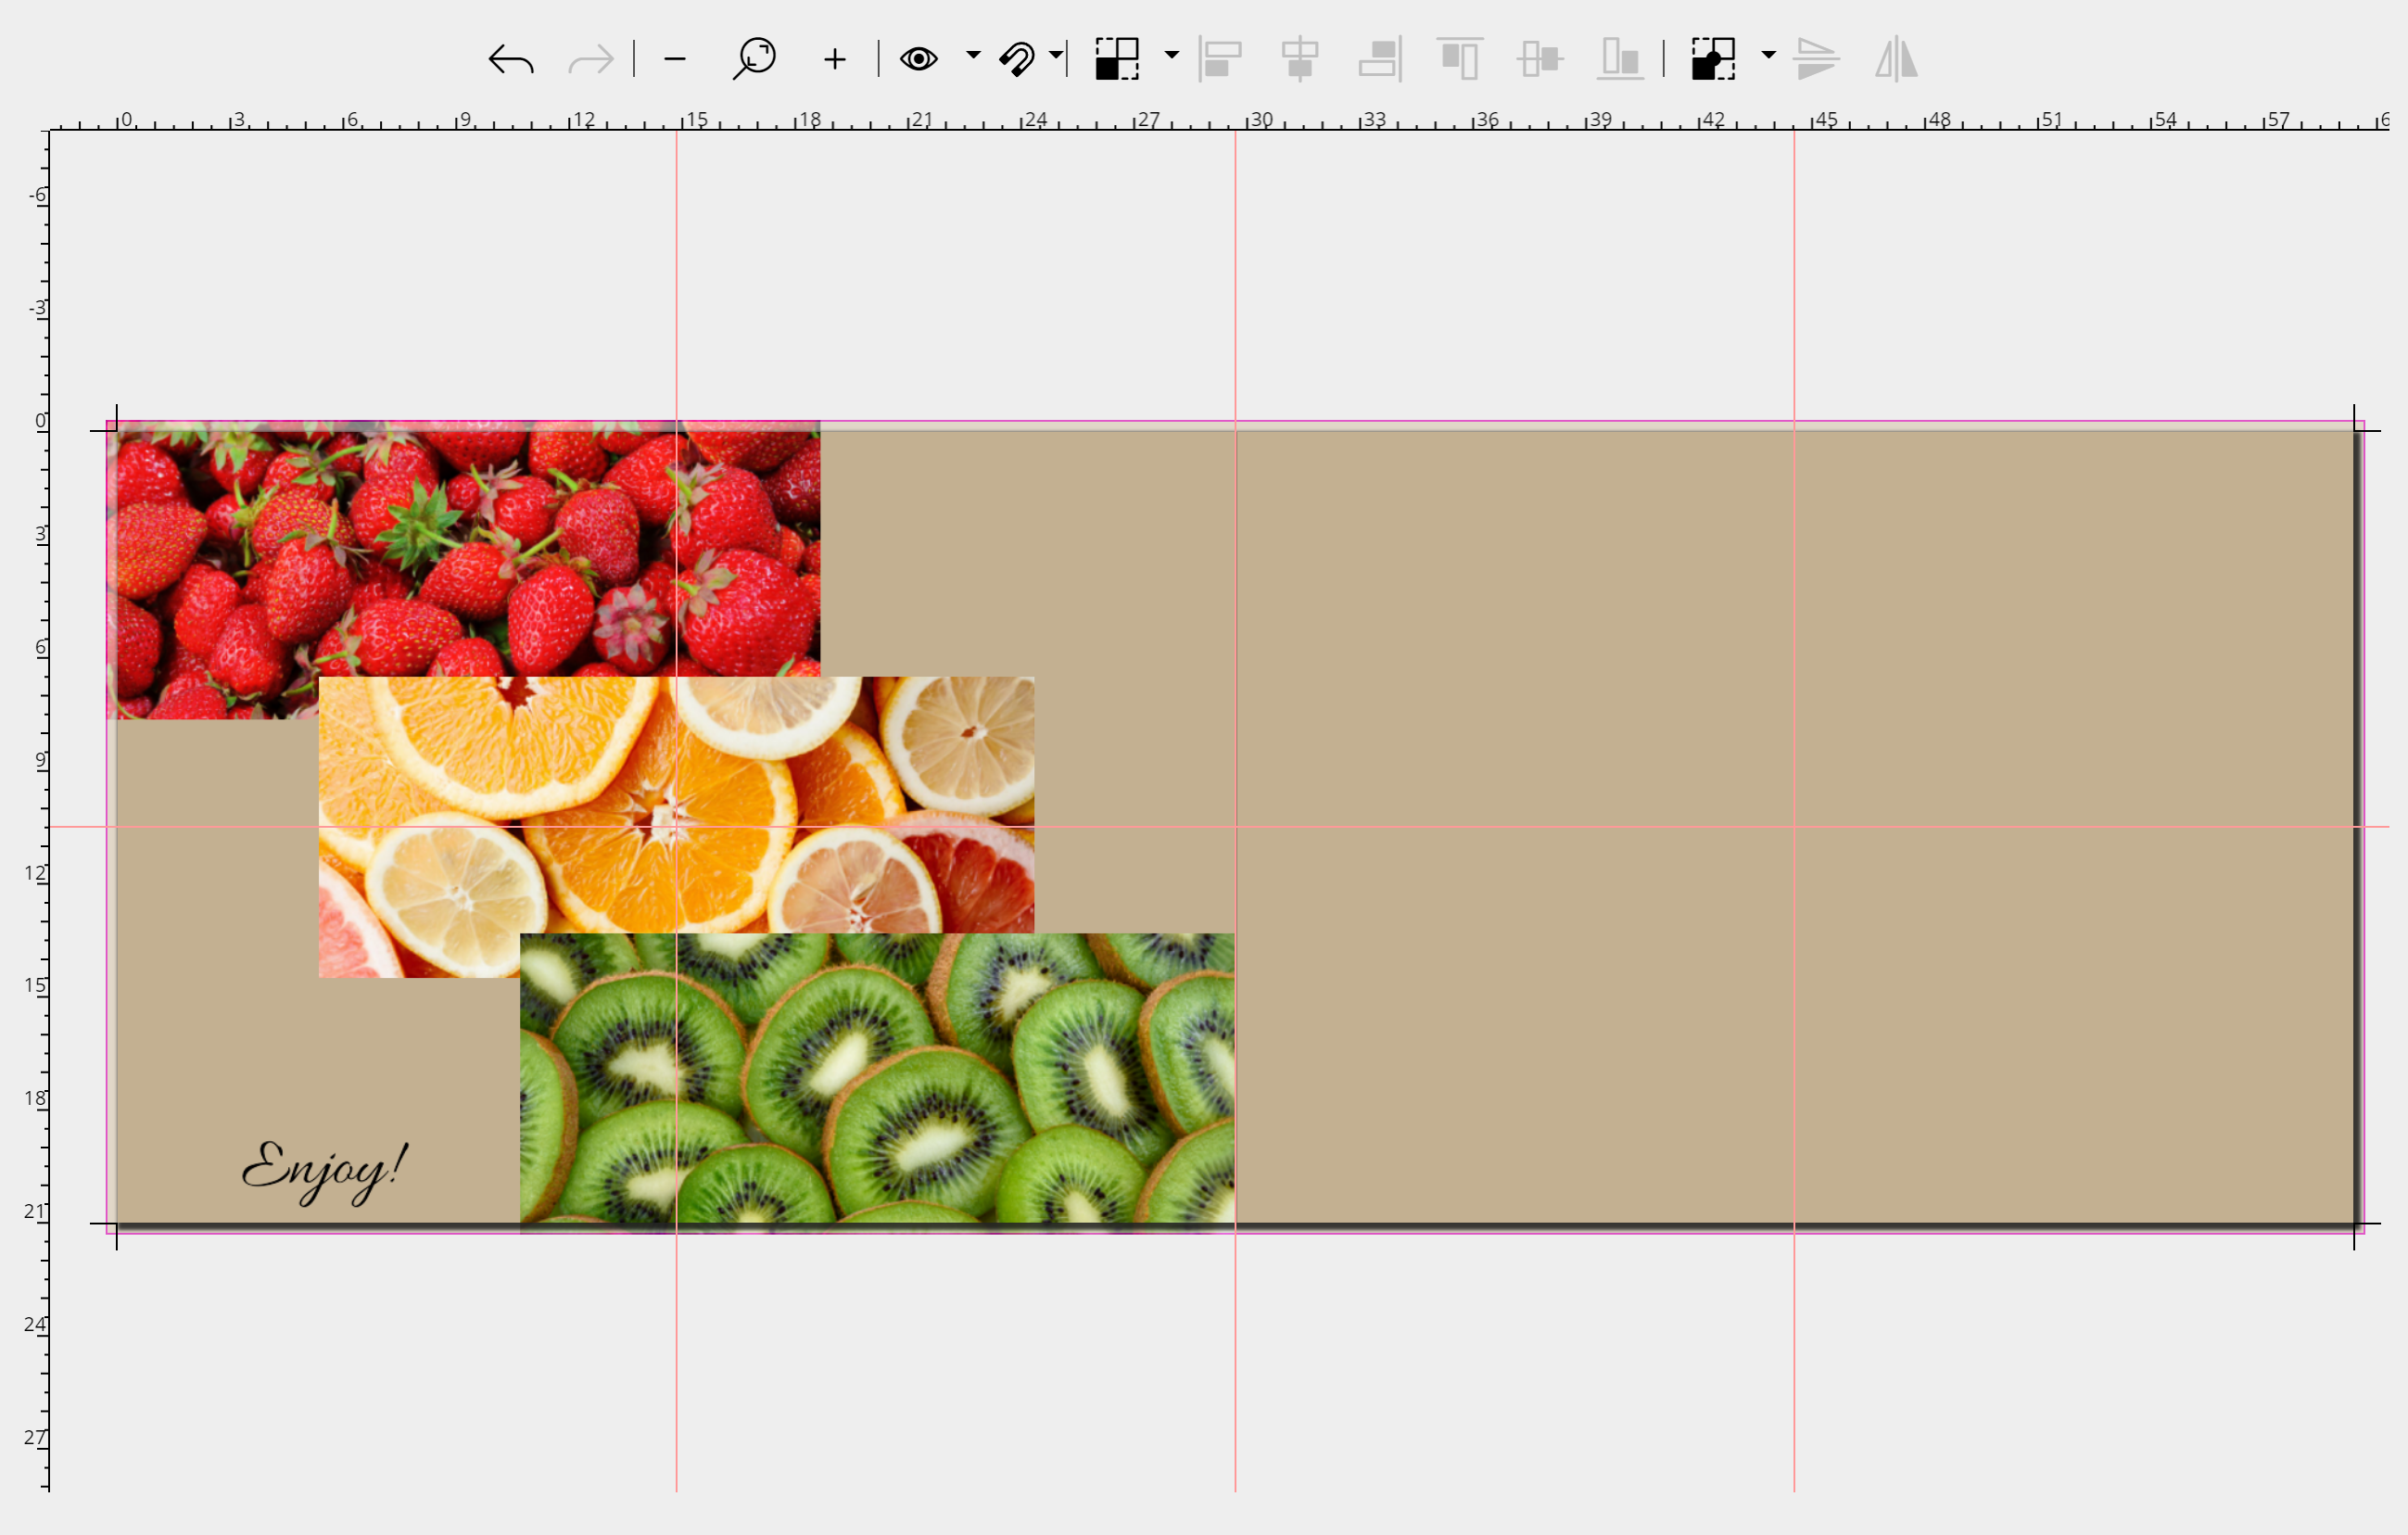The width and height of the screenshot is (2408, 1535).
Task: Undo the last action
Action: [x=511, y=59]
